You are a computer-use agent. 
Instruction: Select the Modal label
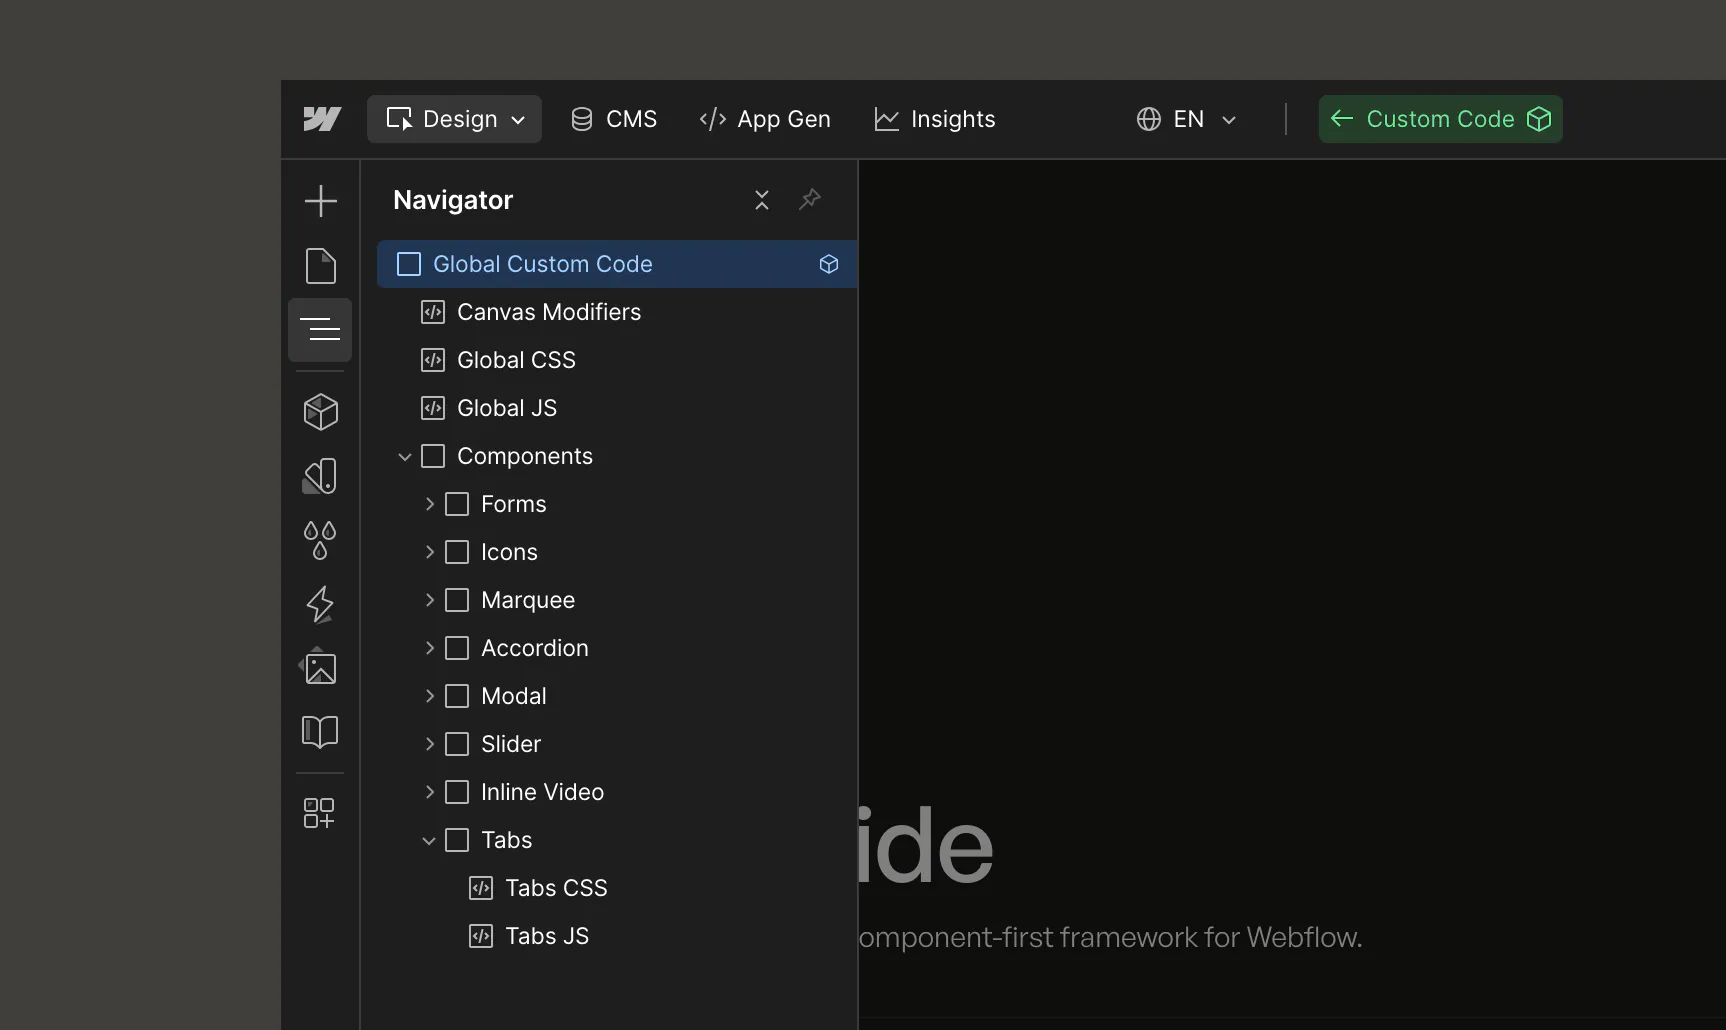point(514,696)
